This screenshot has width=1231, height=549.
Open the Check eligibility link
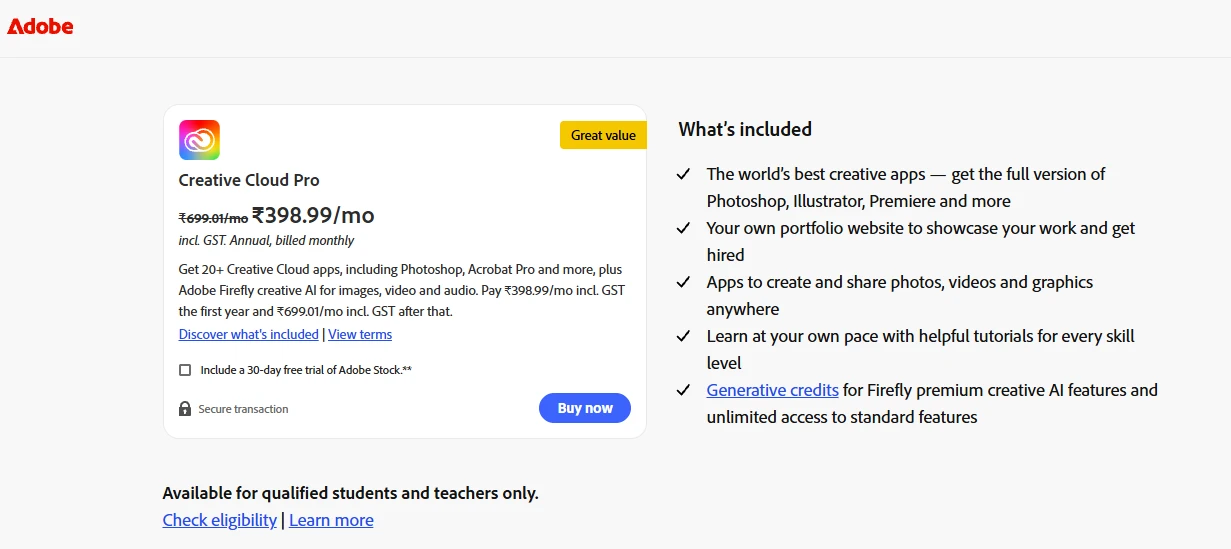(220, 520)
